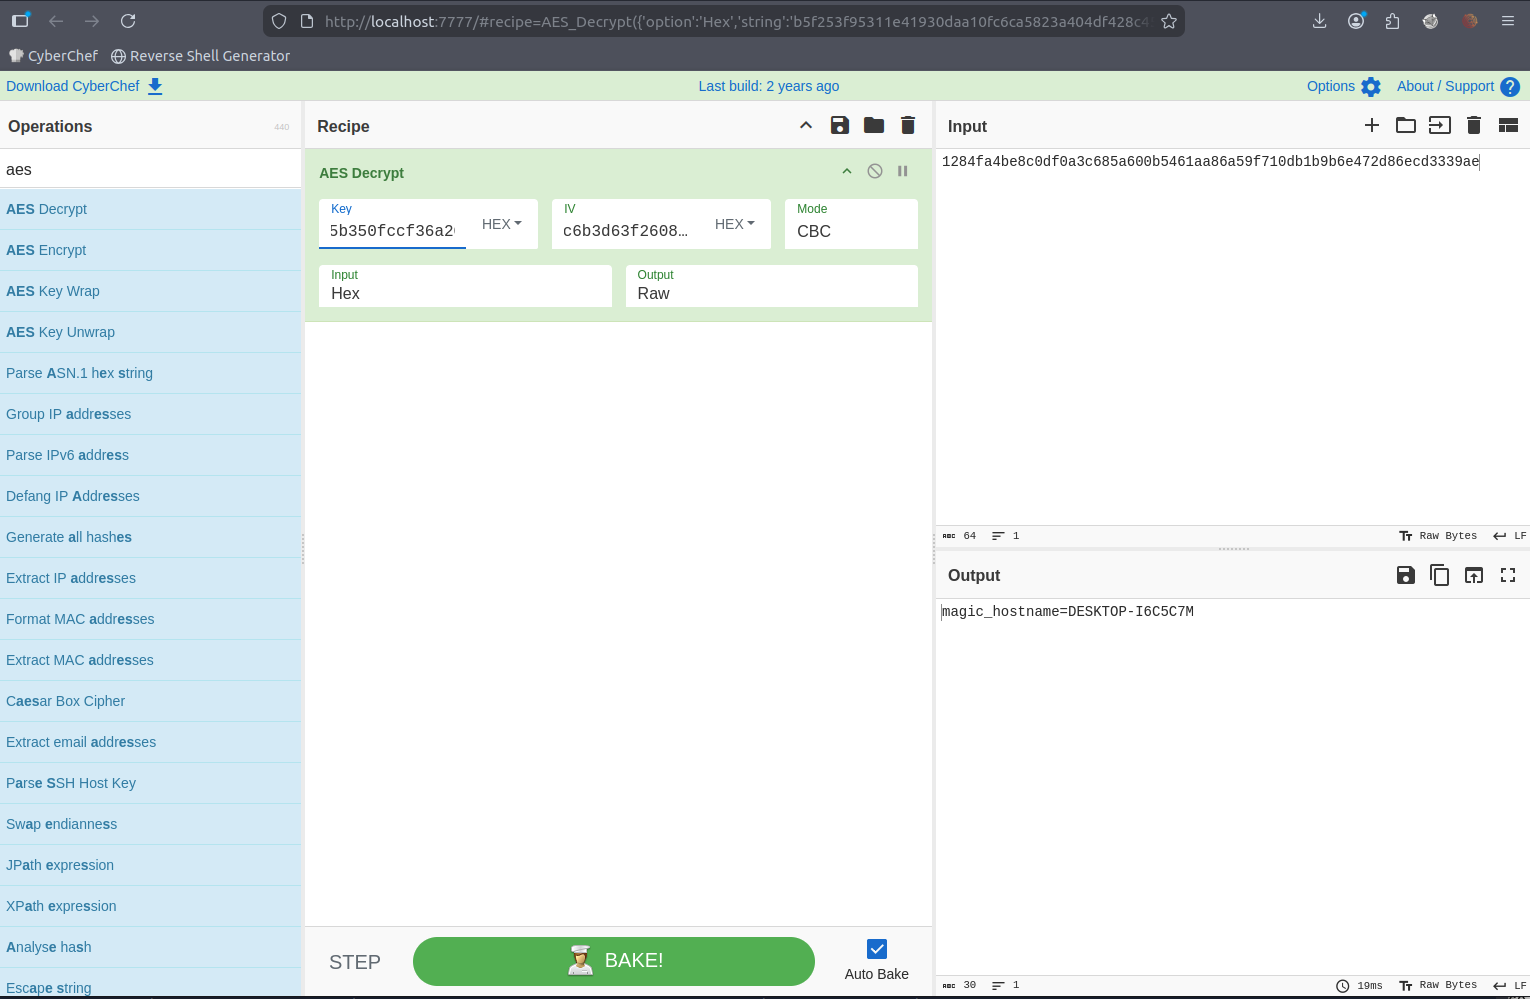Image resolution: width=1530 pixels, height=999 pixels.
Task: Click the input hex text area
Action: pos(1232,337)
